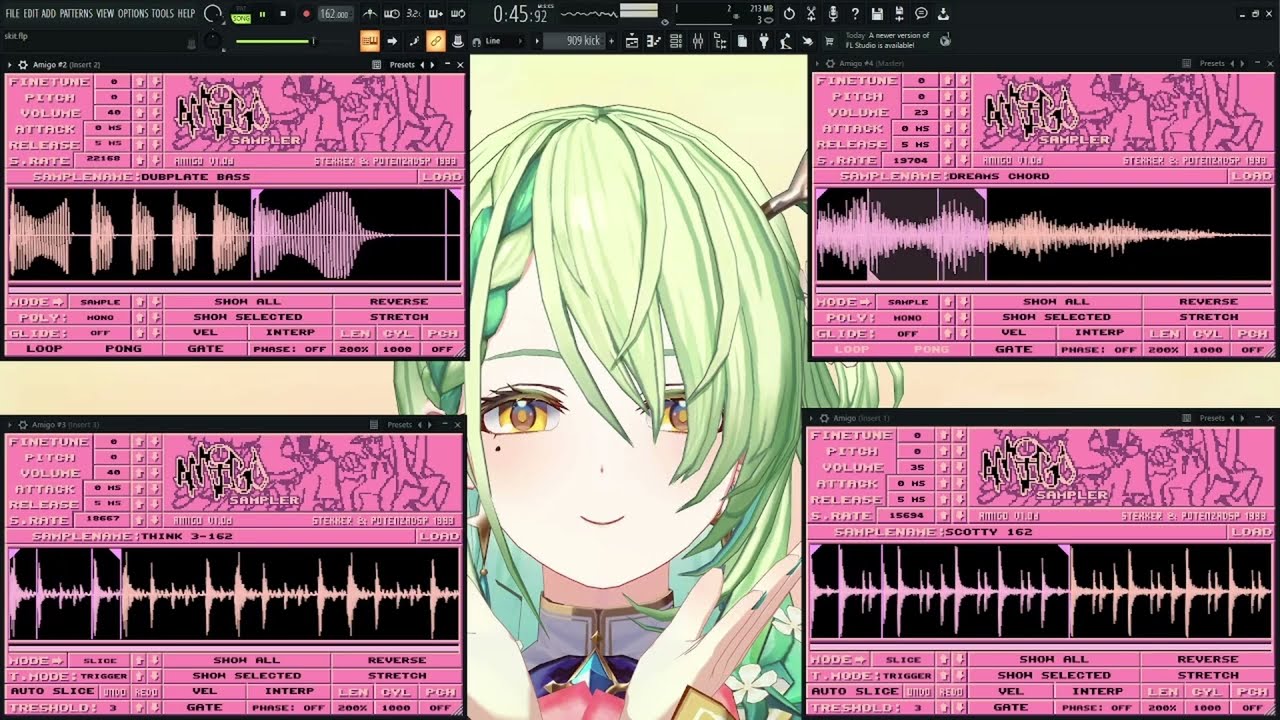The image size is (1280, 720).
Task: Open the FILE menu
Action: tap(13, 14)
